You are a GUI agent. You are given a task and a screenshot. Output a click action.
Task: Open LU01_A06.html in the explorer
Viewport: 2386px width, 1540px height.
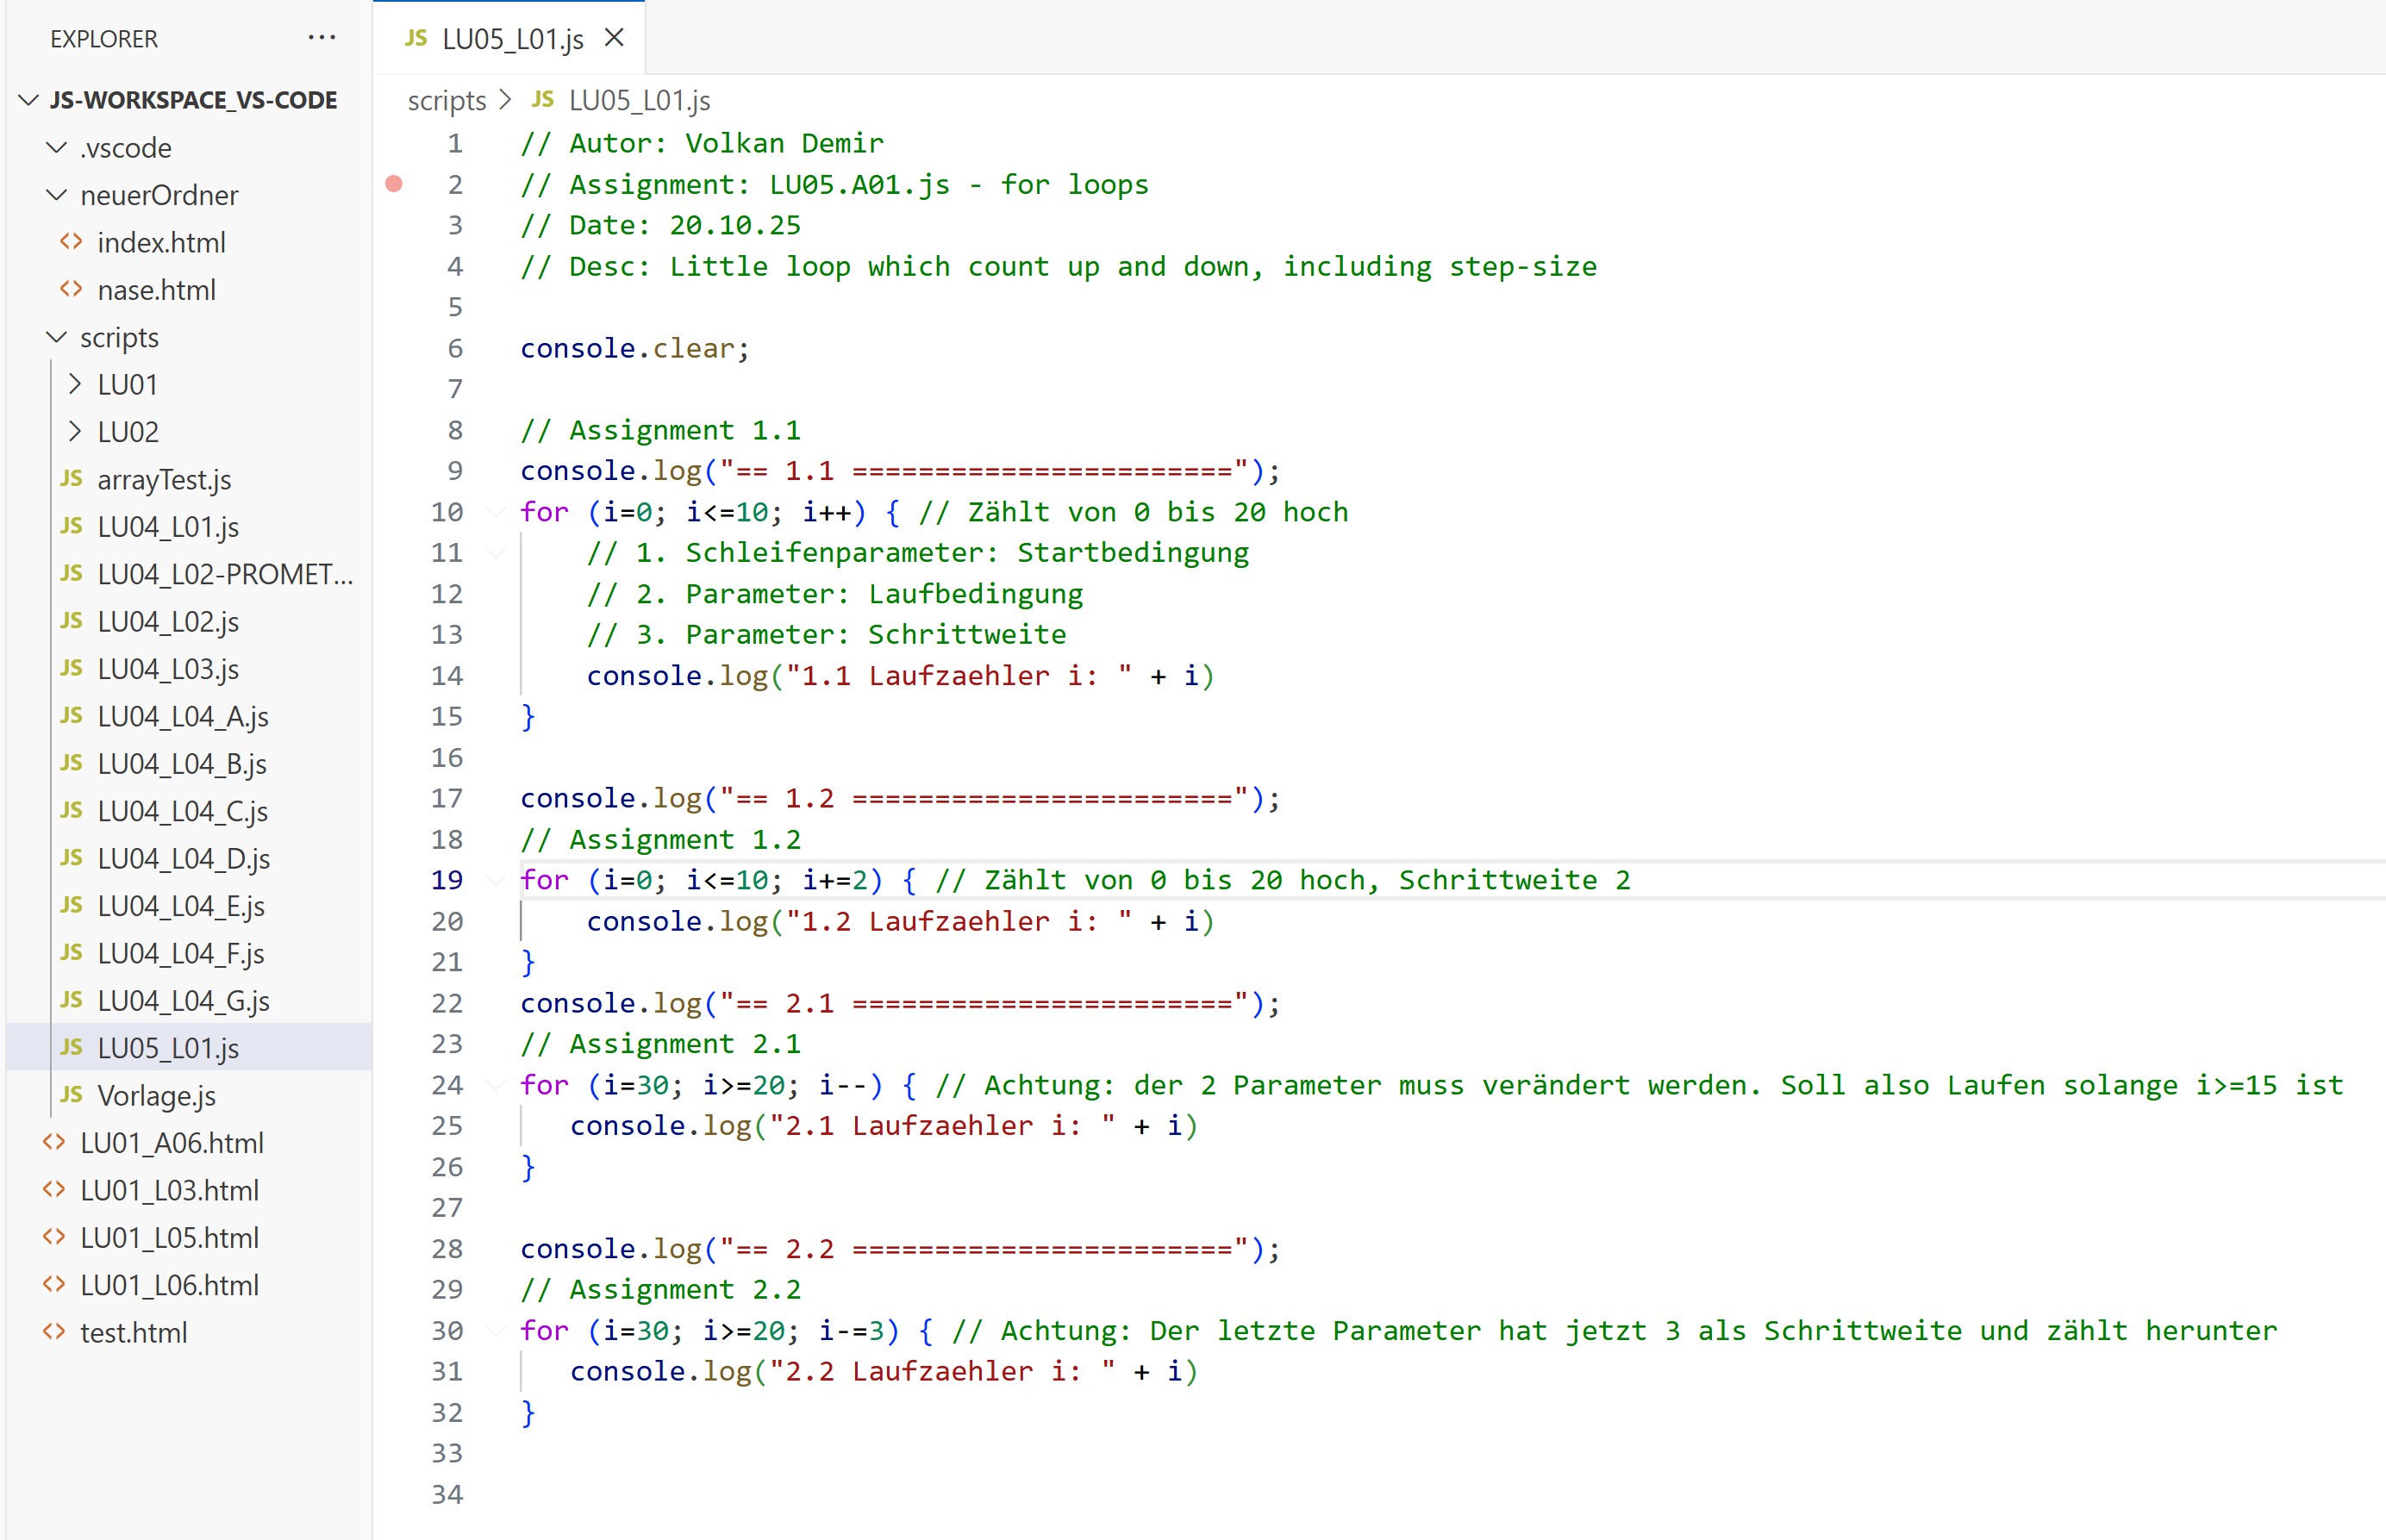[x=171, y=1142]
